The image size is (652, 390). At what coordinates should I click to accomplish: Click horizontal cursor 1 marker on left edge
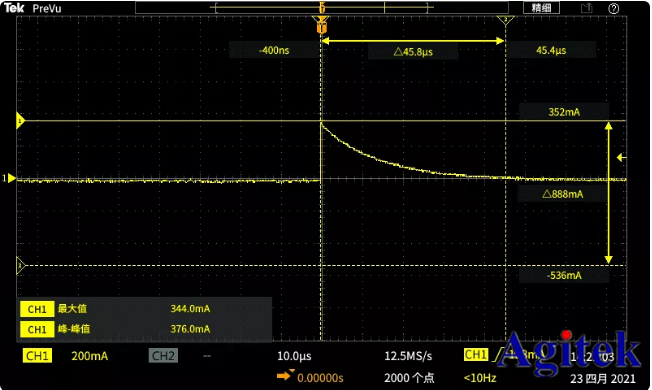point(20,121)
